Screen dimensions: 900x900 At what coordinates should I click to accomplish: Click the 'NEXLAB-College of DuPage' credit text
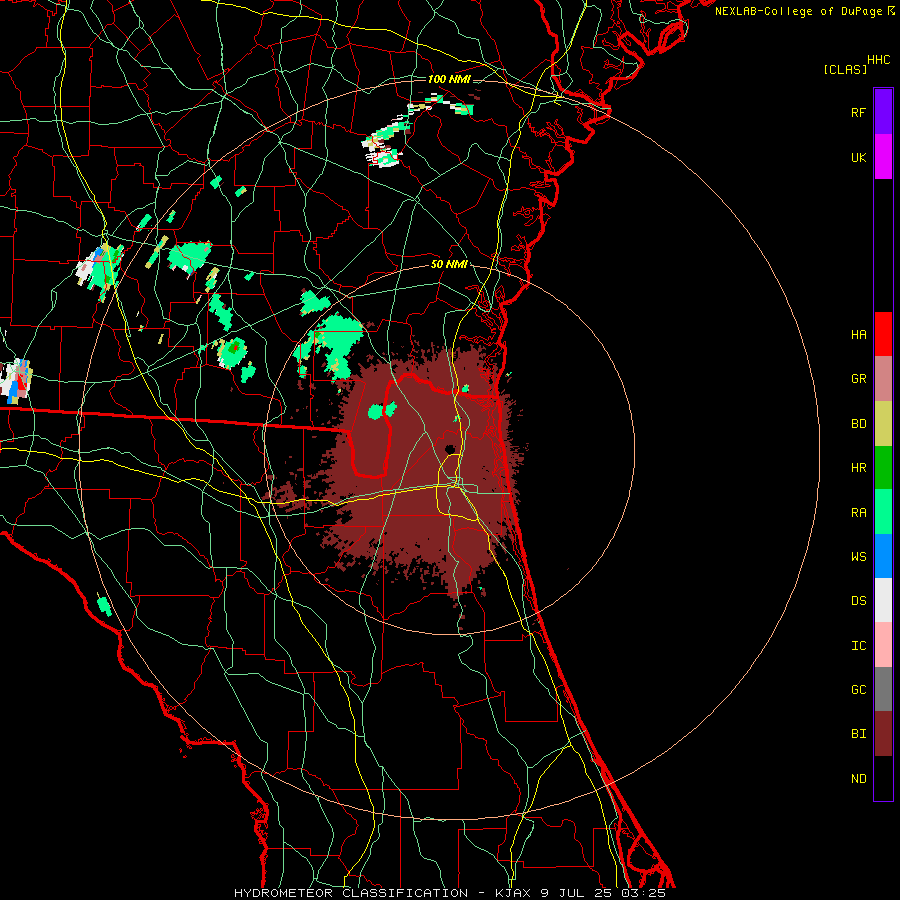[x=798, y=11]
